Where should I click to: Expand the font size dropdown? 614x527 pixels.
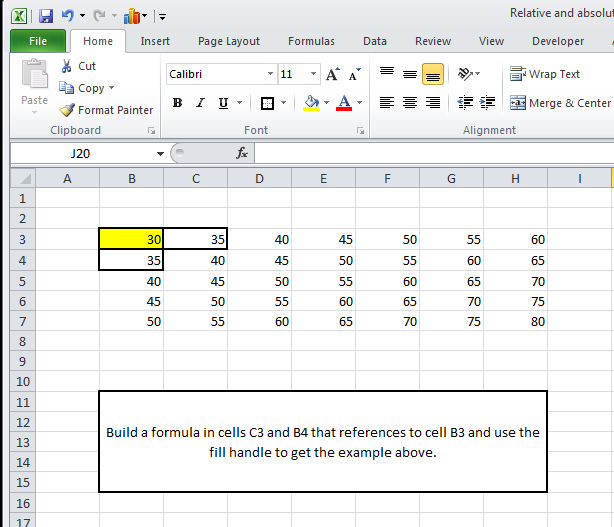pyautogui.click(x=314, y=74)
